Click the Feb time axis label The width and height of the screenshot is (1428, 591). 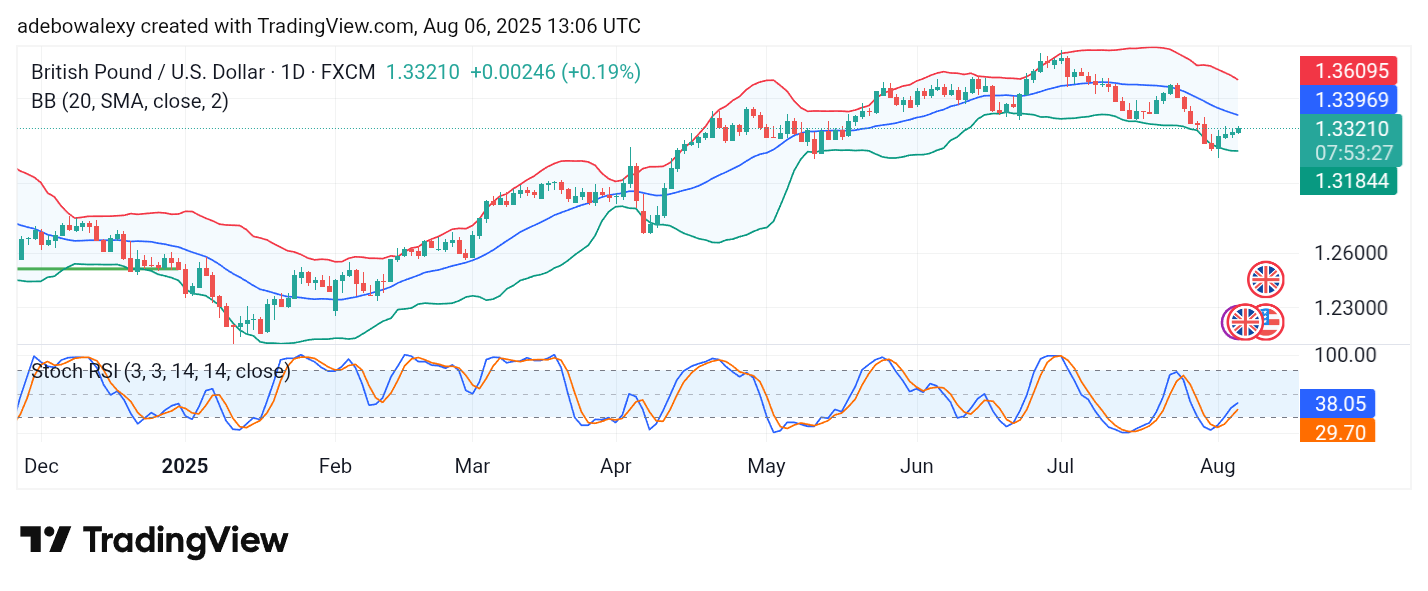click(335, 466)
